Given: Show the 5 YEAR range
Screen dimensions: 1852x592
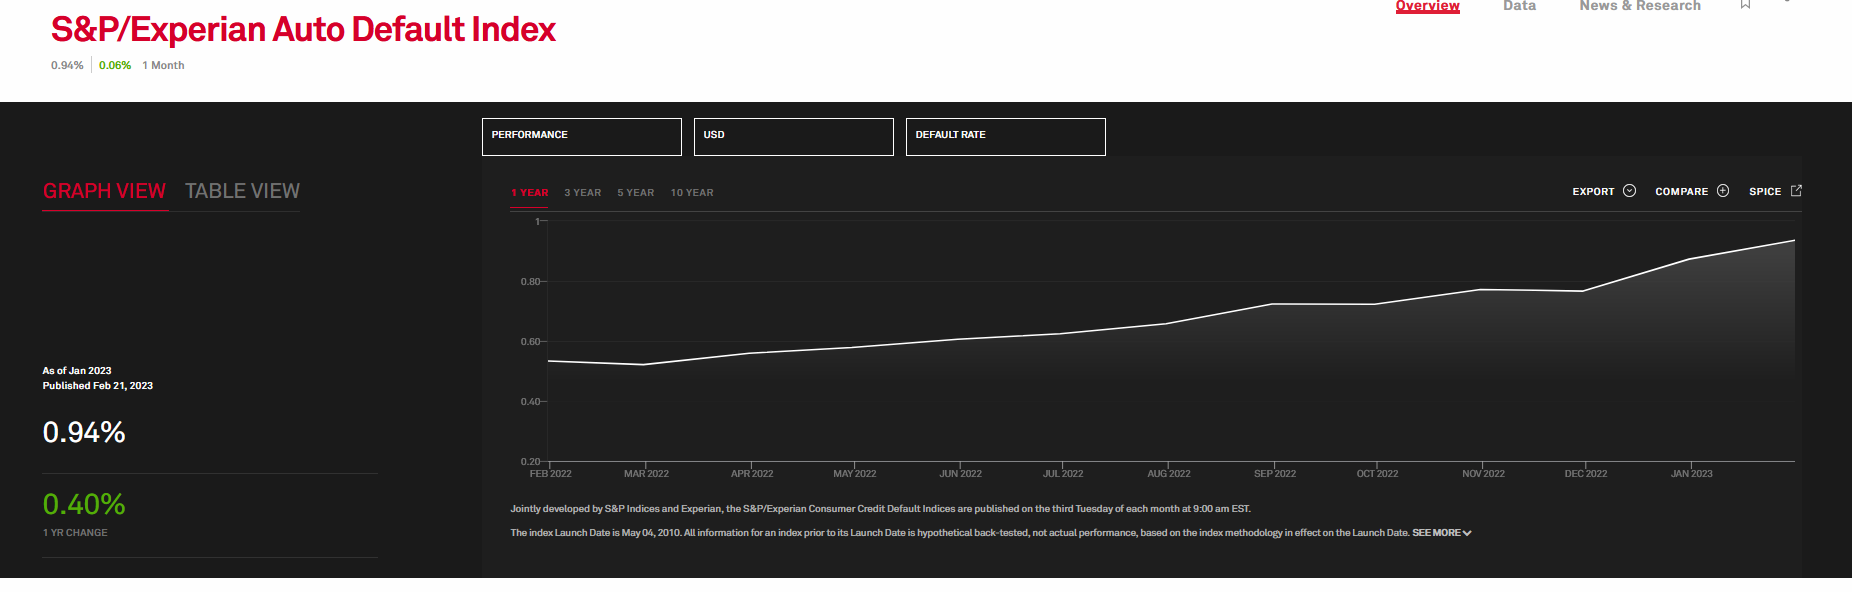Looking at the screenshot, I should (636, 192).
